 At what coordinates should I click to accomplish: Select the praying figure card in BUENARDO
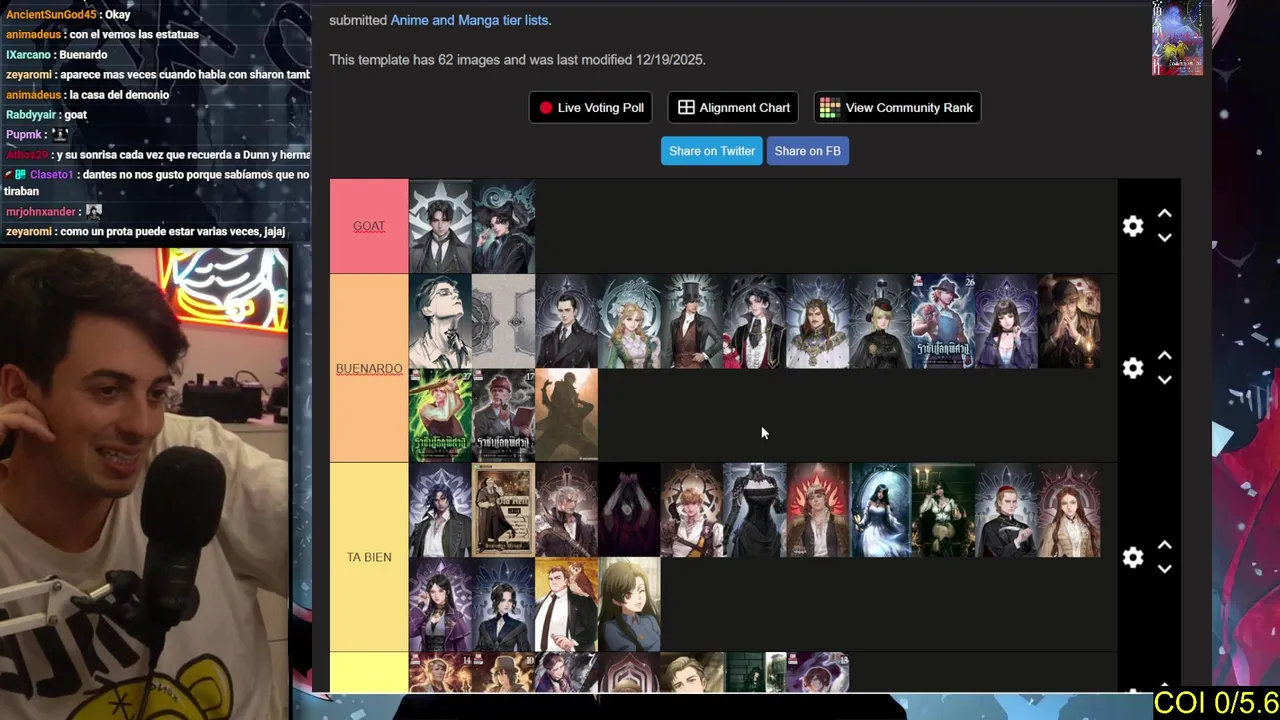coord(1069,321)
